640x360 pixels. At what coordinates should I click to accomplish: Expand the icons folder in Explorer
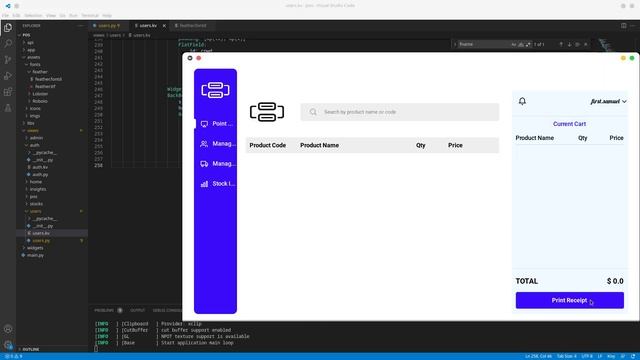coord(35,109)
